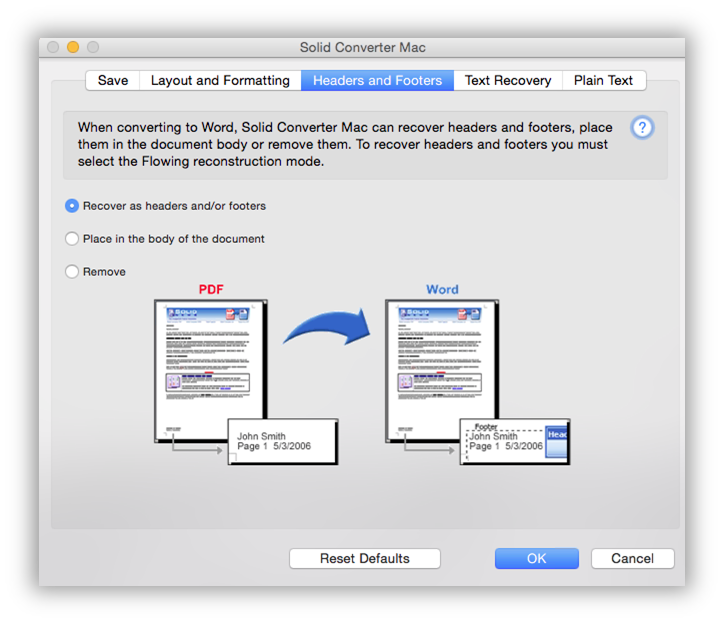Image resolution: width=724 pixels, height=624 pixels.
Task: Click the PDF page preview thumbnail
Action: tap(211, 371)
